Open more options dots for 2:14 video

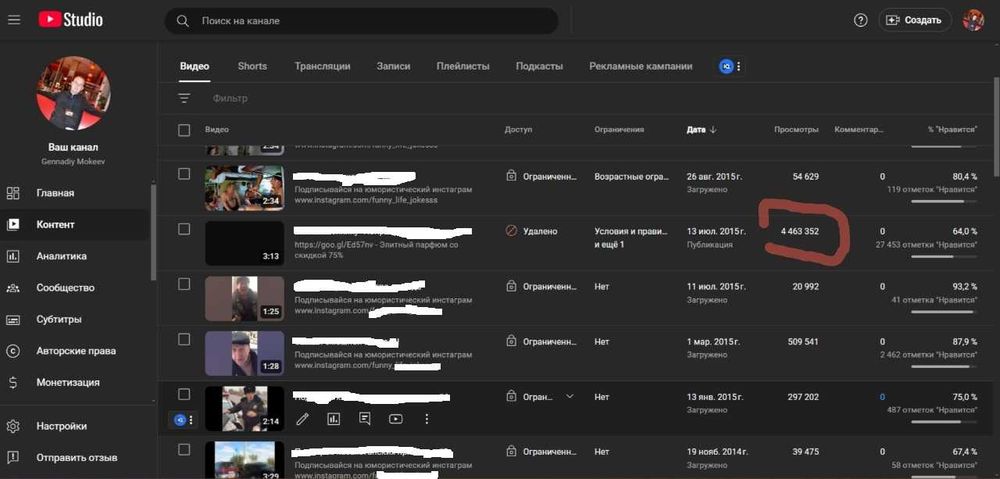[x=427, y=419]
